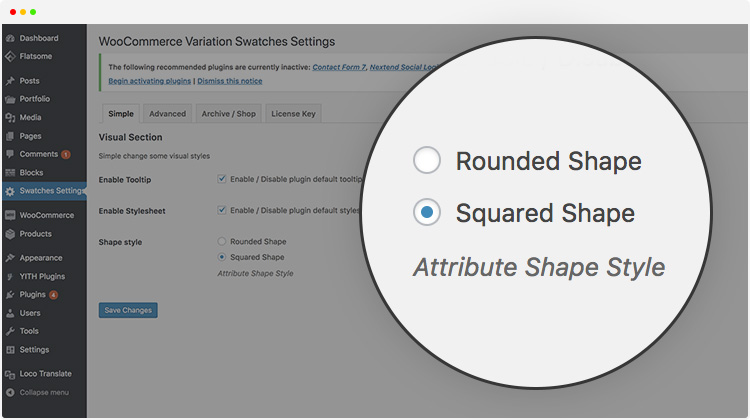Open the Archive / Shop tab
Screen dimensions: 750x420
(x=229, y=114)
